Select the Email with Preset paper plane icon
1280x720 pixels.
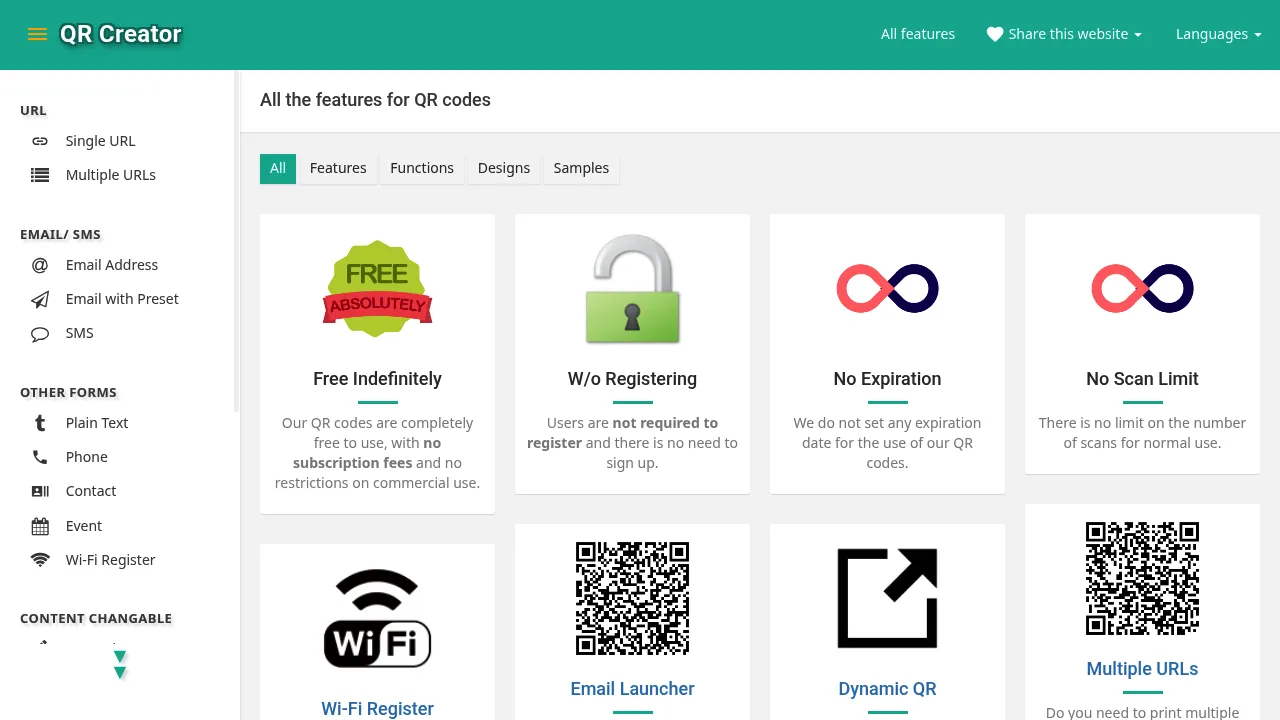pos(40,299)
